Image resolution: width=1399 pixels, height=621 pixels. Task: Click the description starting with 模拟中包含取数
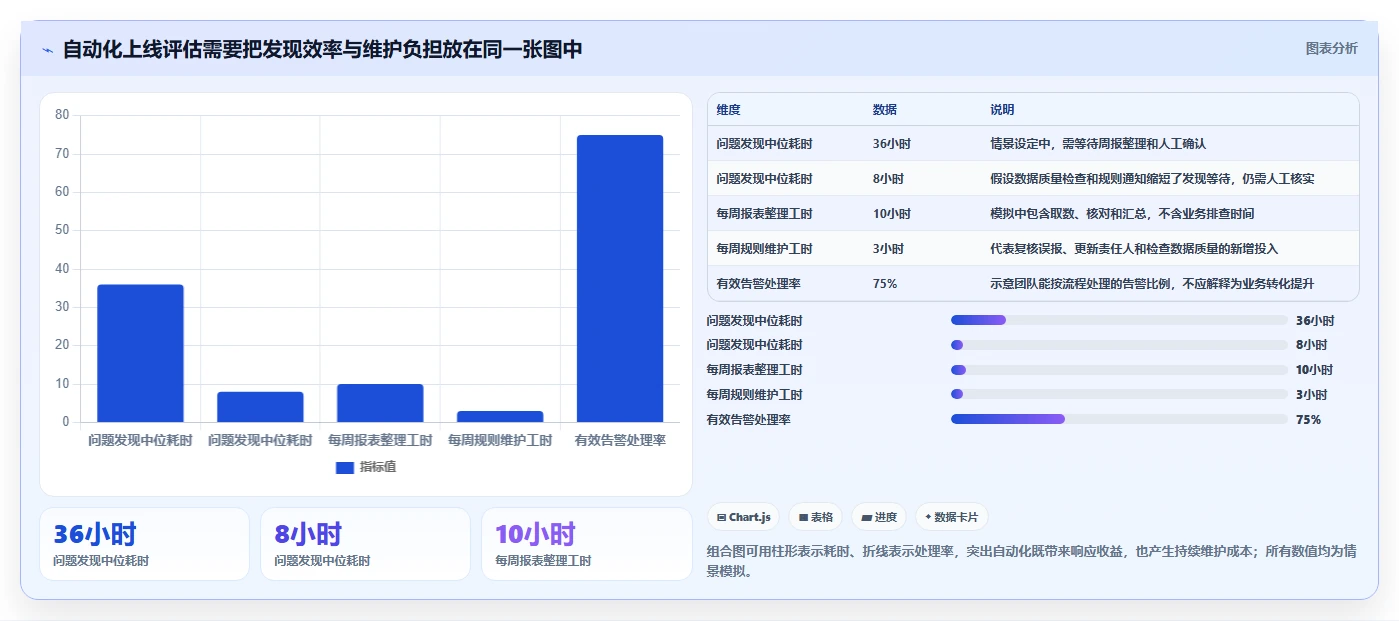[1122, 214]
